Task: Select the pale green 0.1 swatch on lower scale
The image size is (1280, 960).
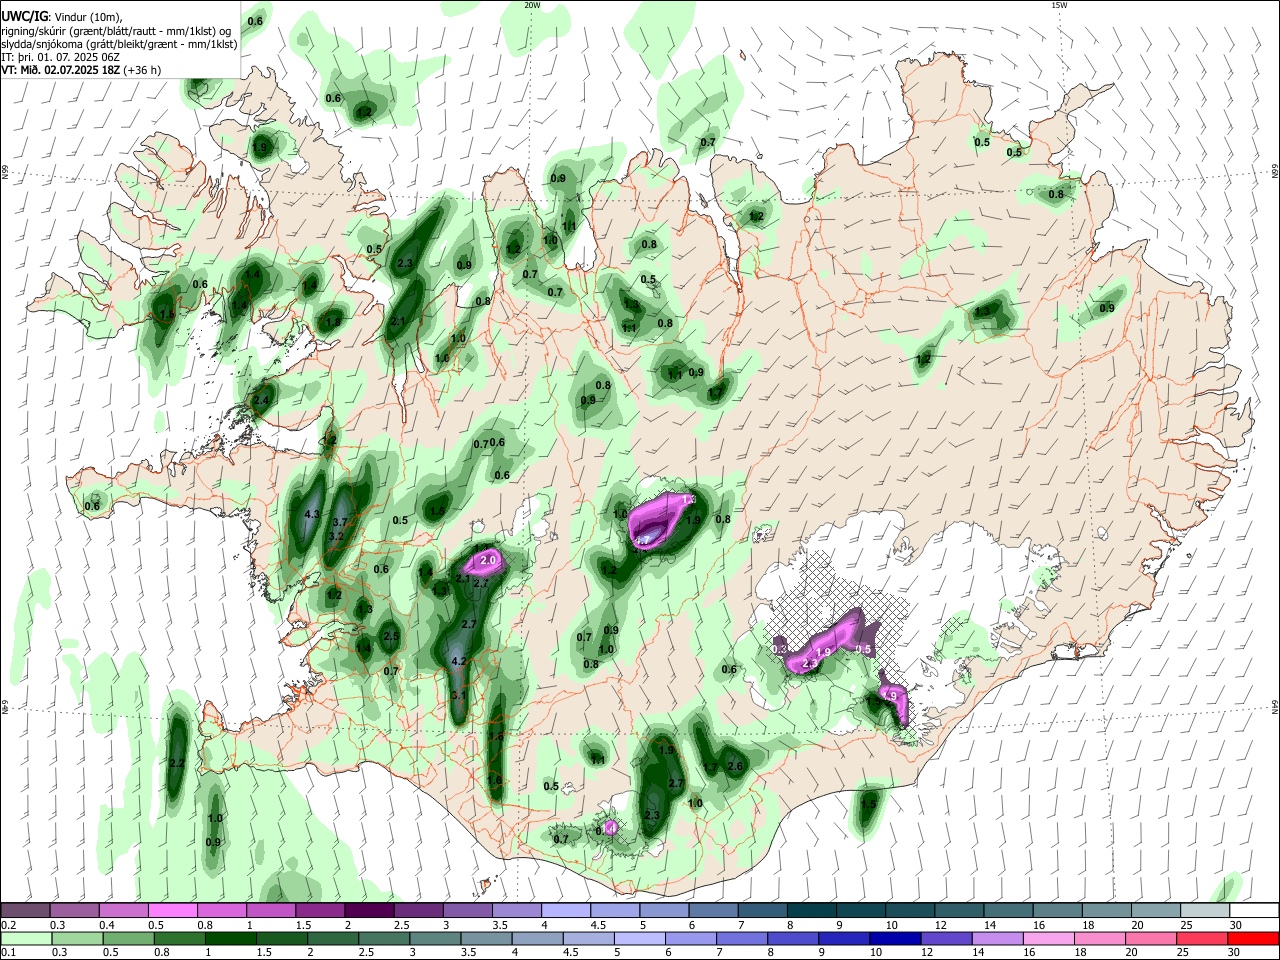Action: click(26, 938)
